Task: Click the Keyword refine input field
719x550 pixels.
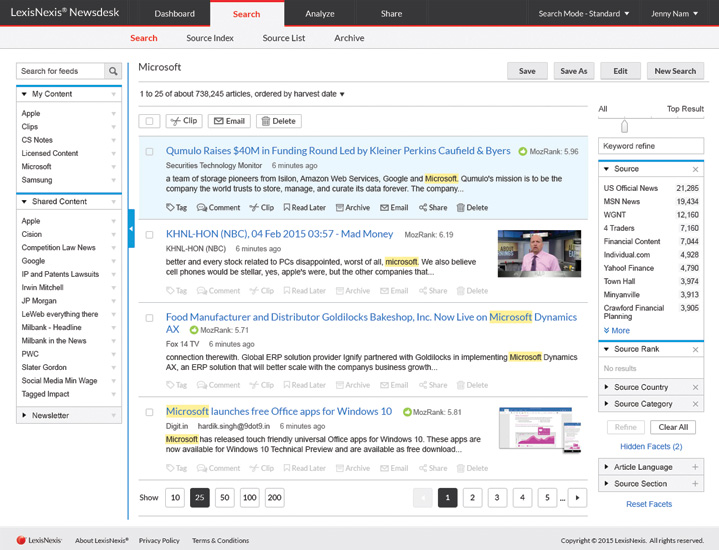Action: pyautogui.click(x=651, y=146)
